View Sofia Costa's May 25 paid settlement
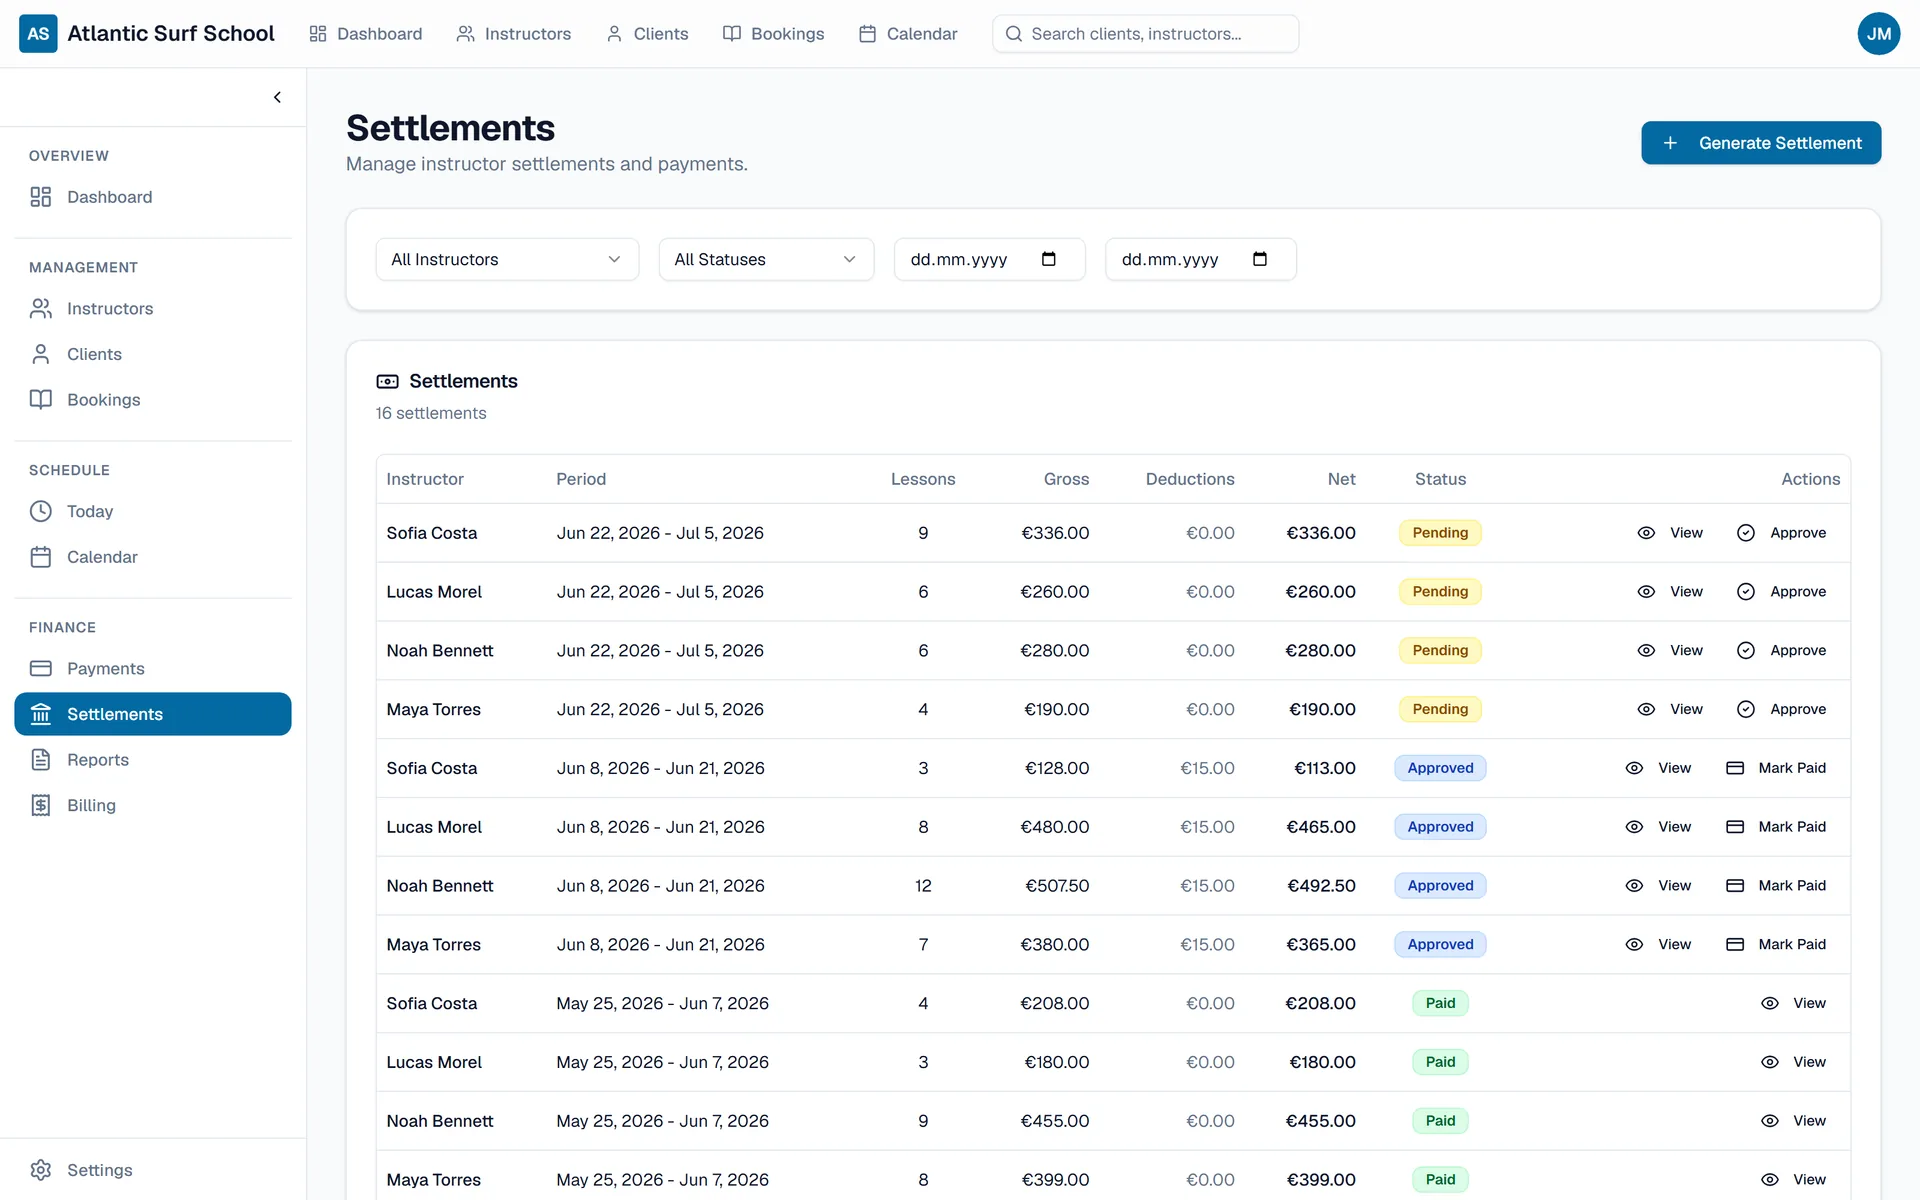The image size is (1920, 1200). [1793, 1003]
